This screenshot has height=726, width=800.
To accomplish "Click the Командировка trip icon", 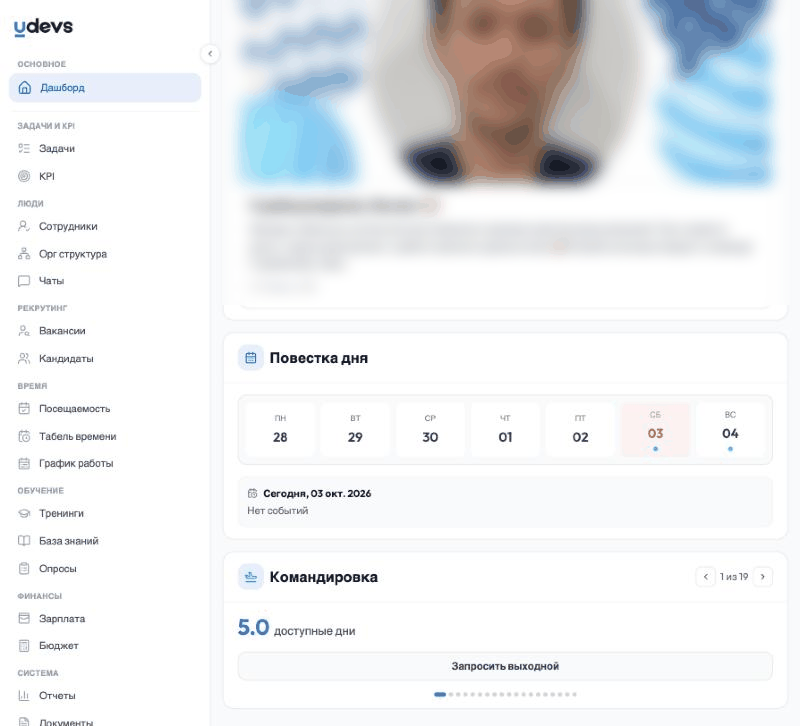I will pos(251,577).
